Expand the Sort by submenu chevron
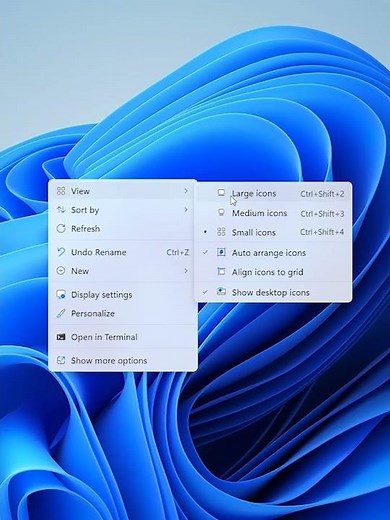Screen dimensions: 390x520 pyautogui.click(x=186, y=210)
